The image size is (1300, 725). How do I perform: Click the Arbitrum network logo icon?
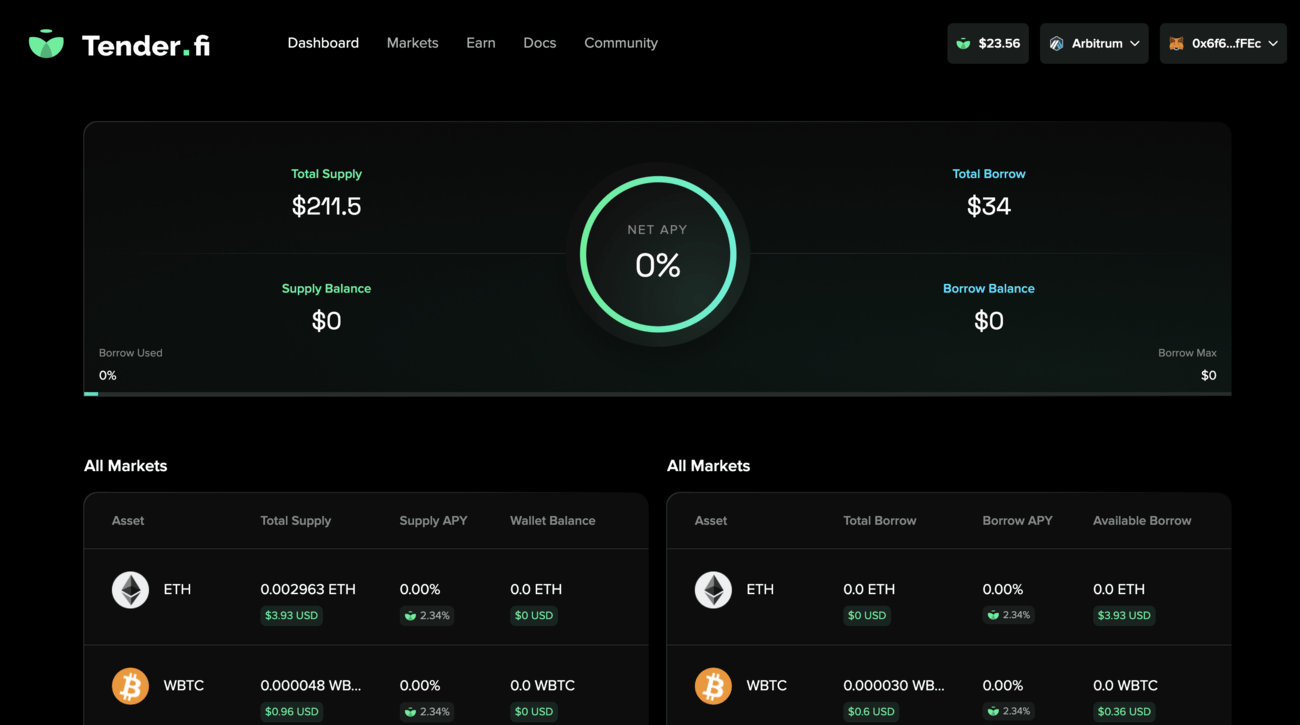coord(1057,44)
